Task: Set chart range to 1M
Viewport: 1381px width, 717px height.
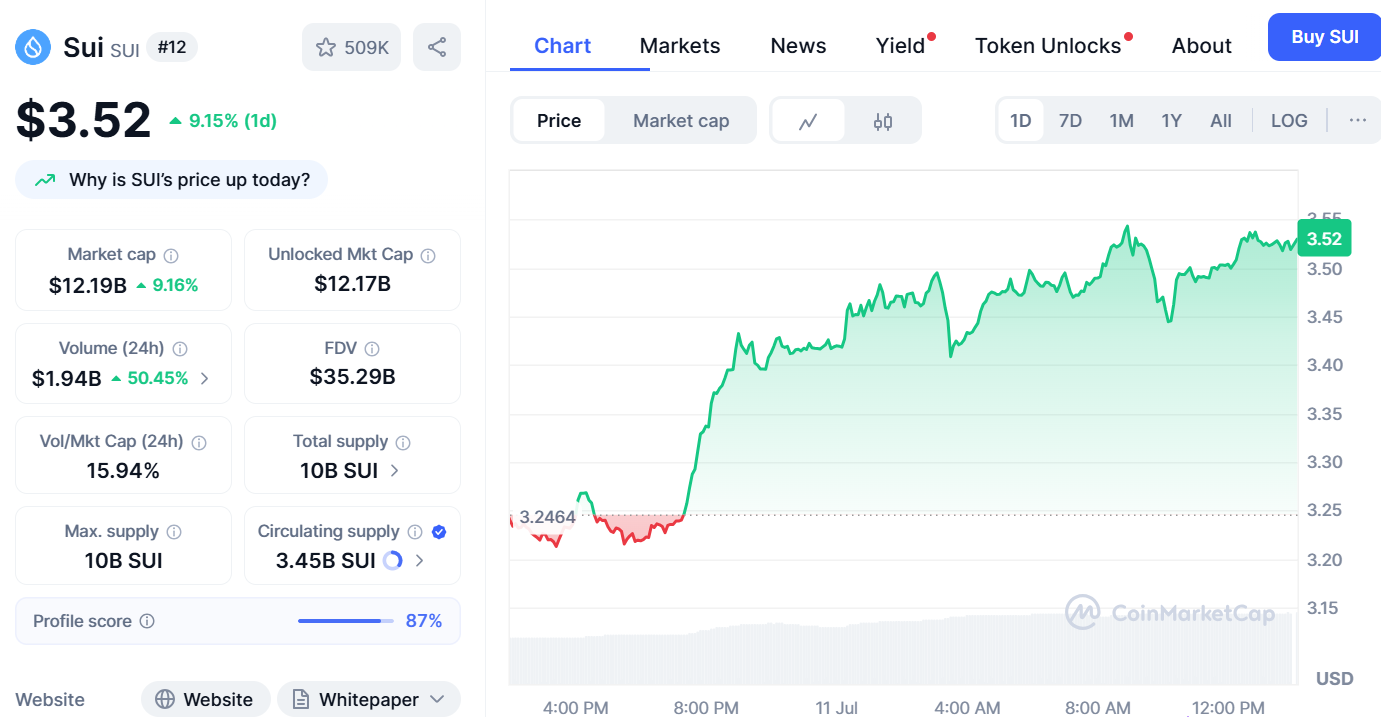Action: pos(1121,121)
